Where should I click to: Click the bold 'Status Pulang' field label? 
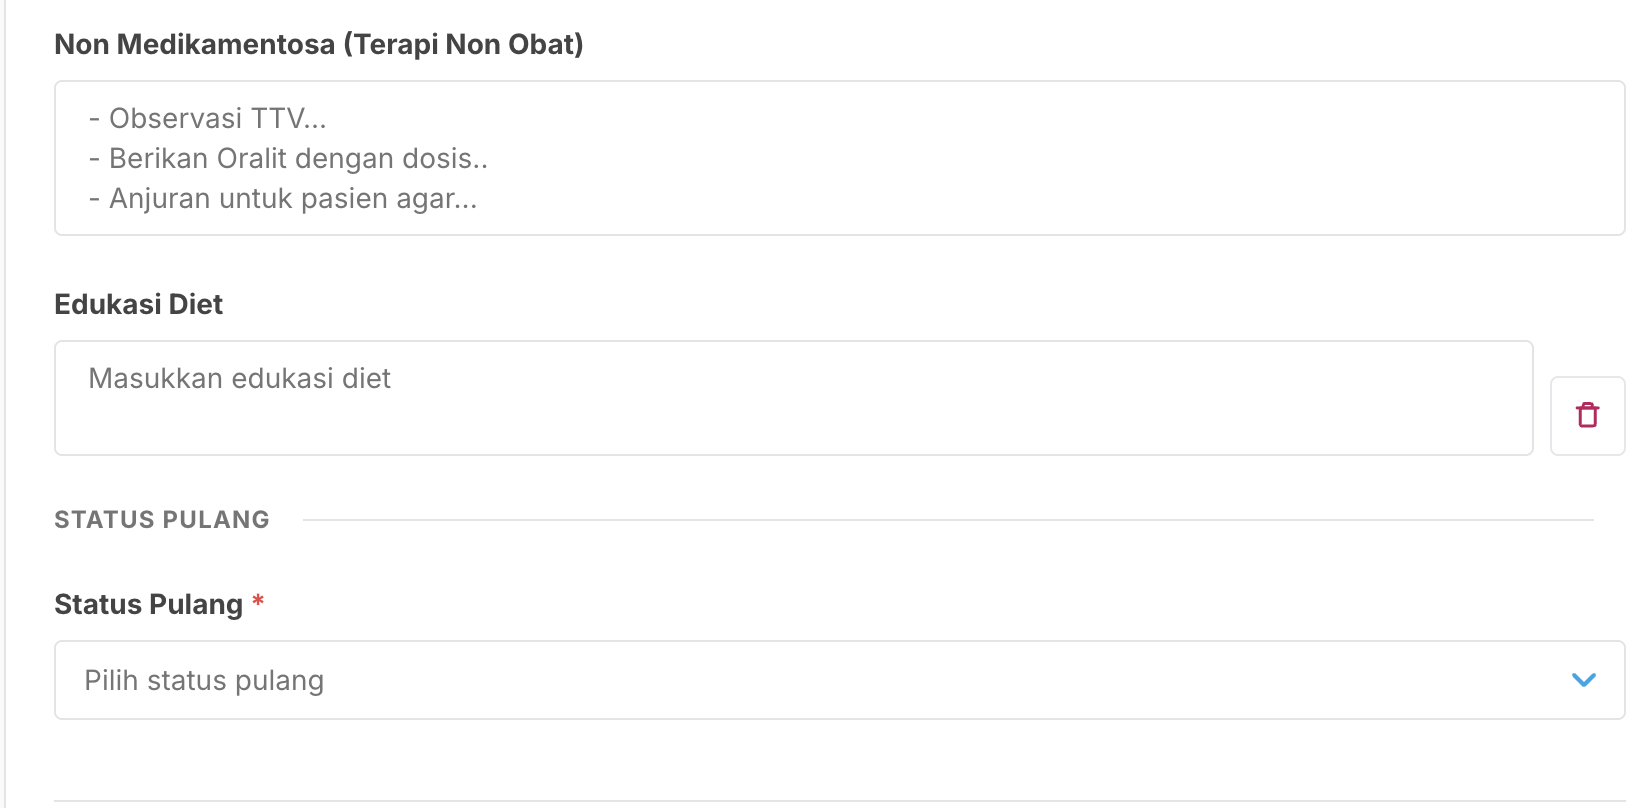[x=148, y=605]
